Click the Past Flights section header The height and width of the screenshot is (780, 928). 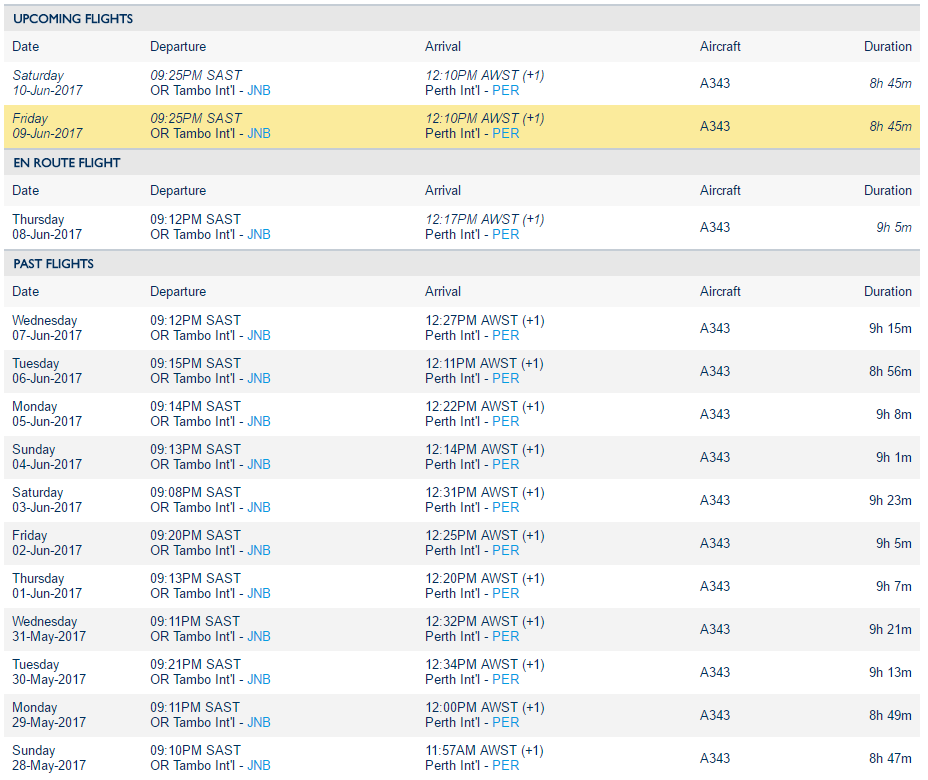[x=54, y=264]
